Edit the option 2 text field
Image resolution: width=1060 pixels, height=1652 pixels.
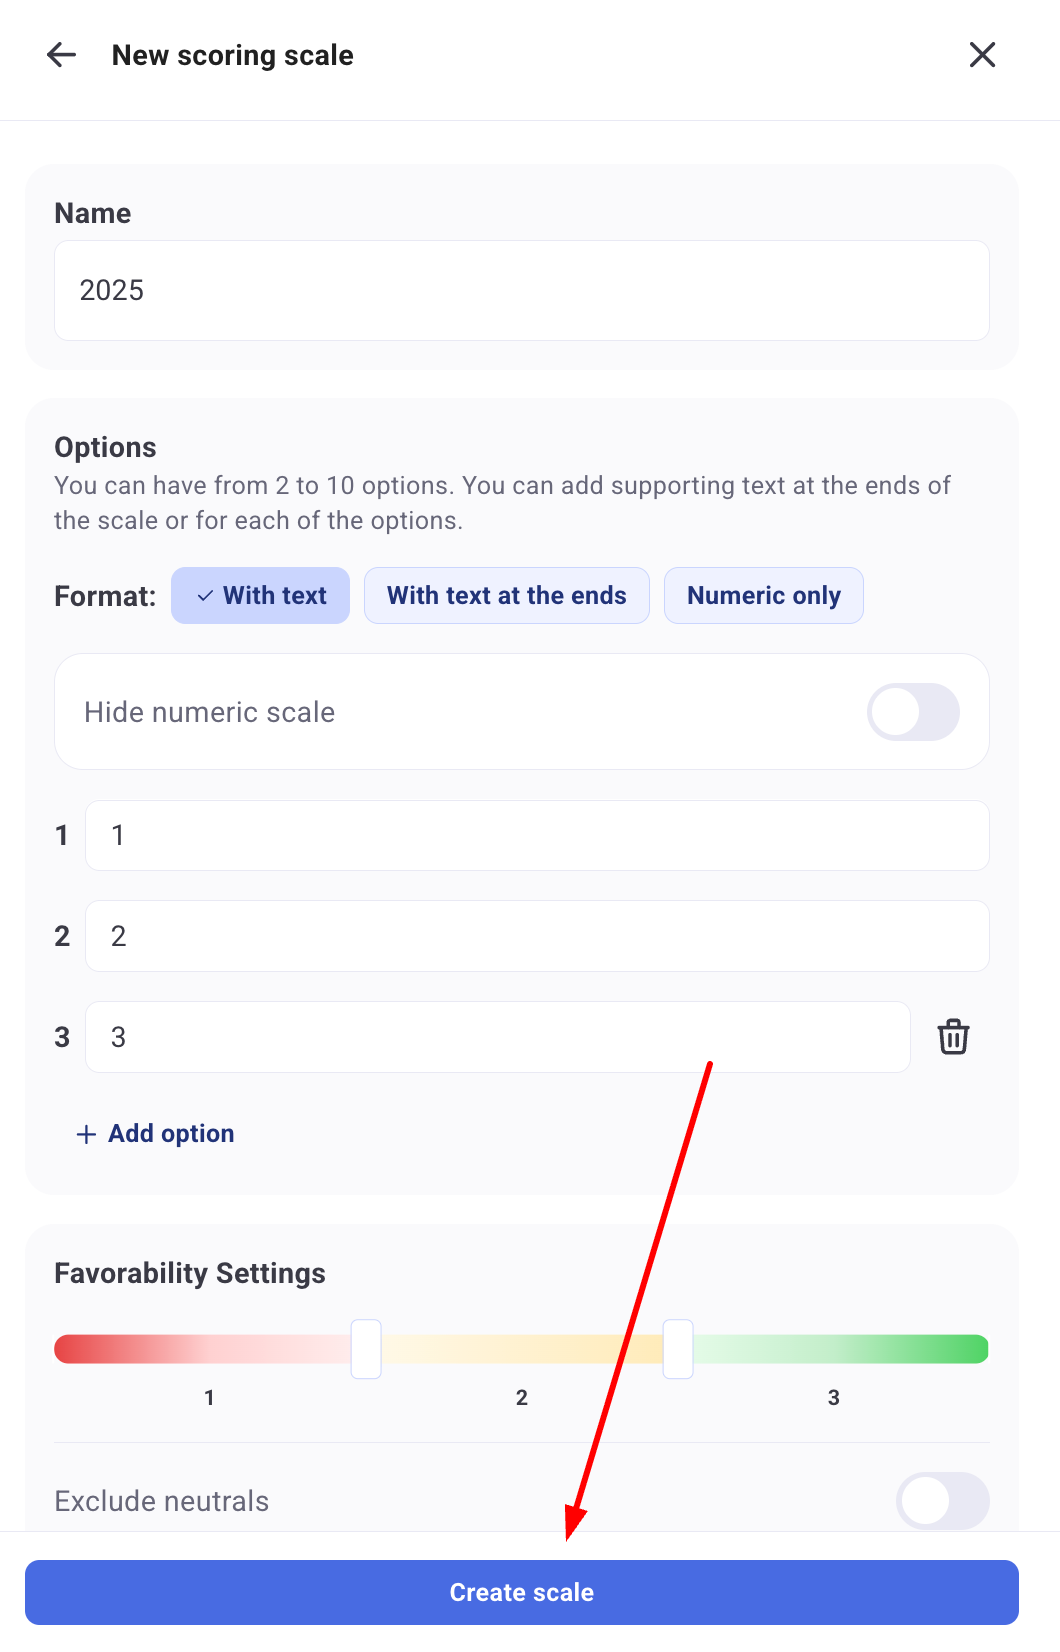[x=537, y=936]
